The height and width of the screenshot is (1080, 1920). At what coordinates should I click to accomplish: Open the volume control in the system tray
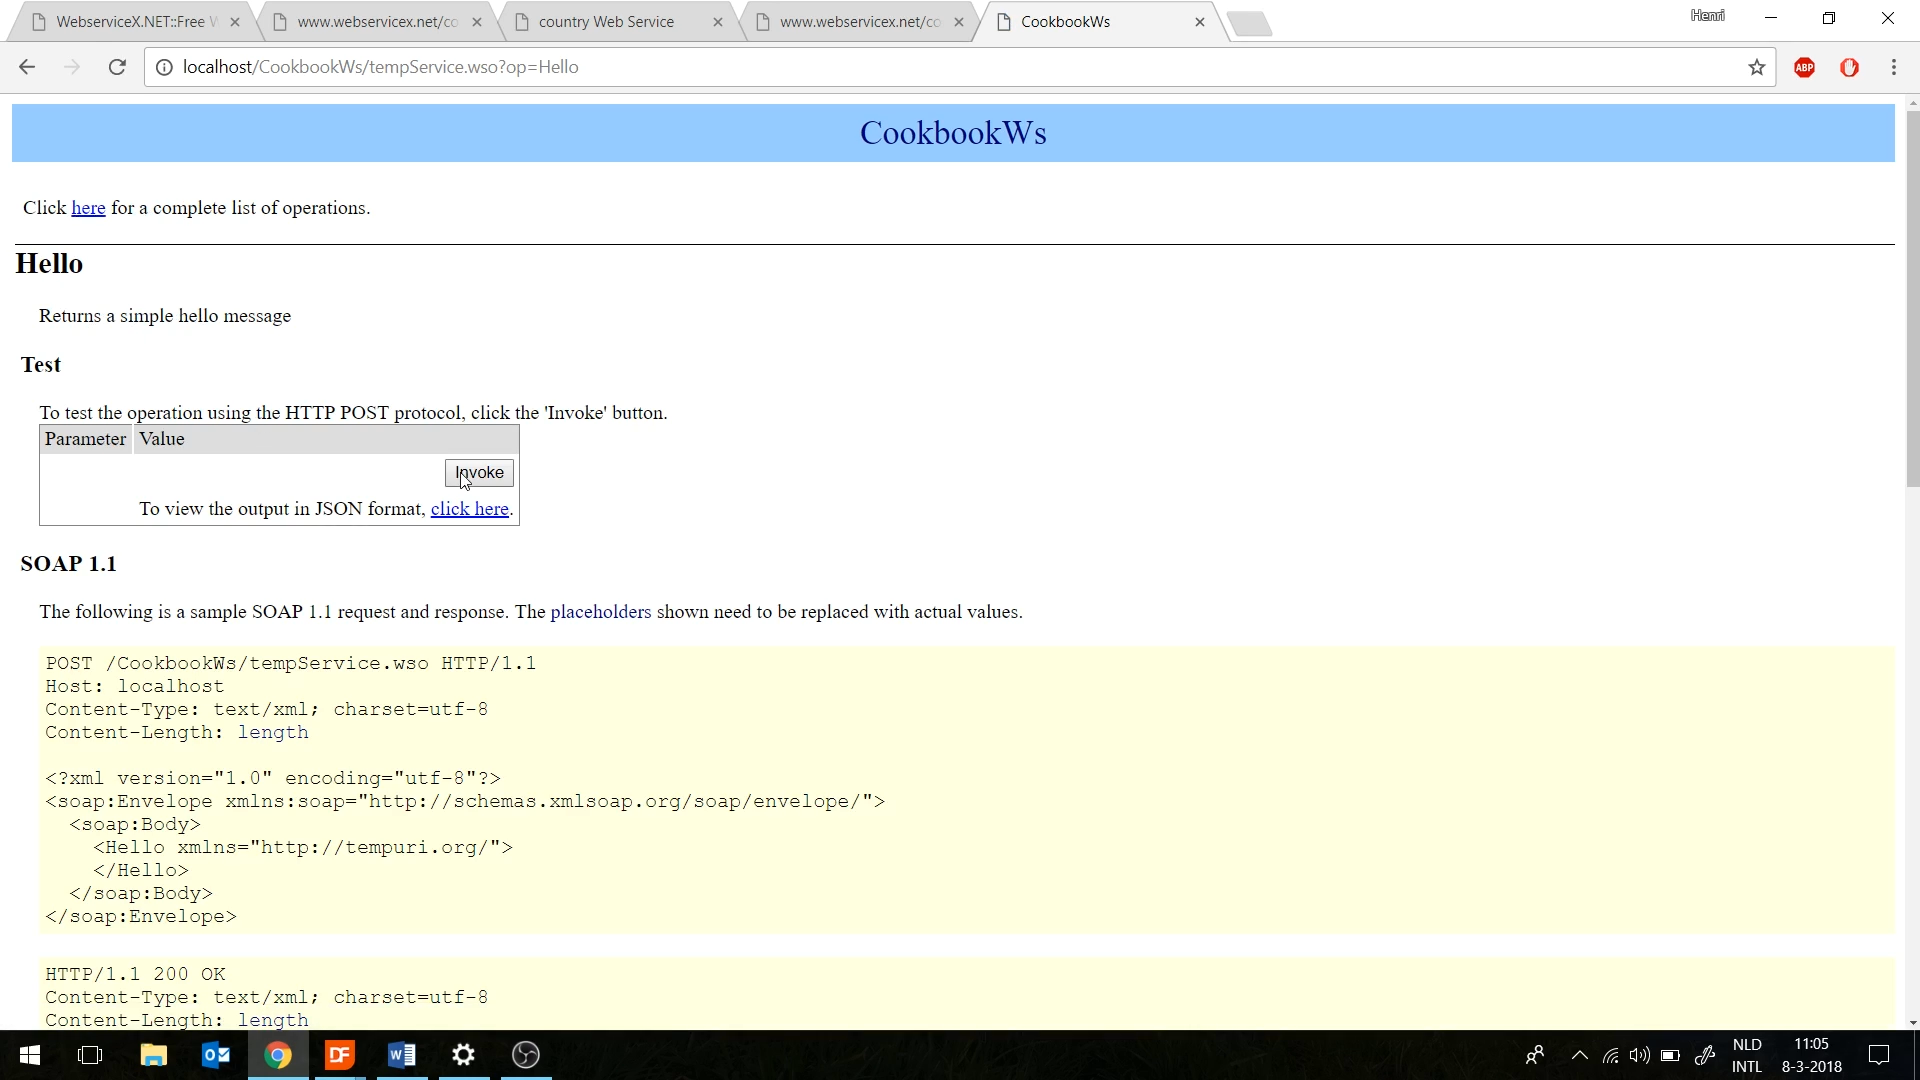tap(1639, 1055)
